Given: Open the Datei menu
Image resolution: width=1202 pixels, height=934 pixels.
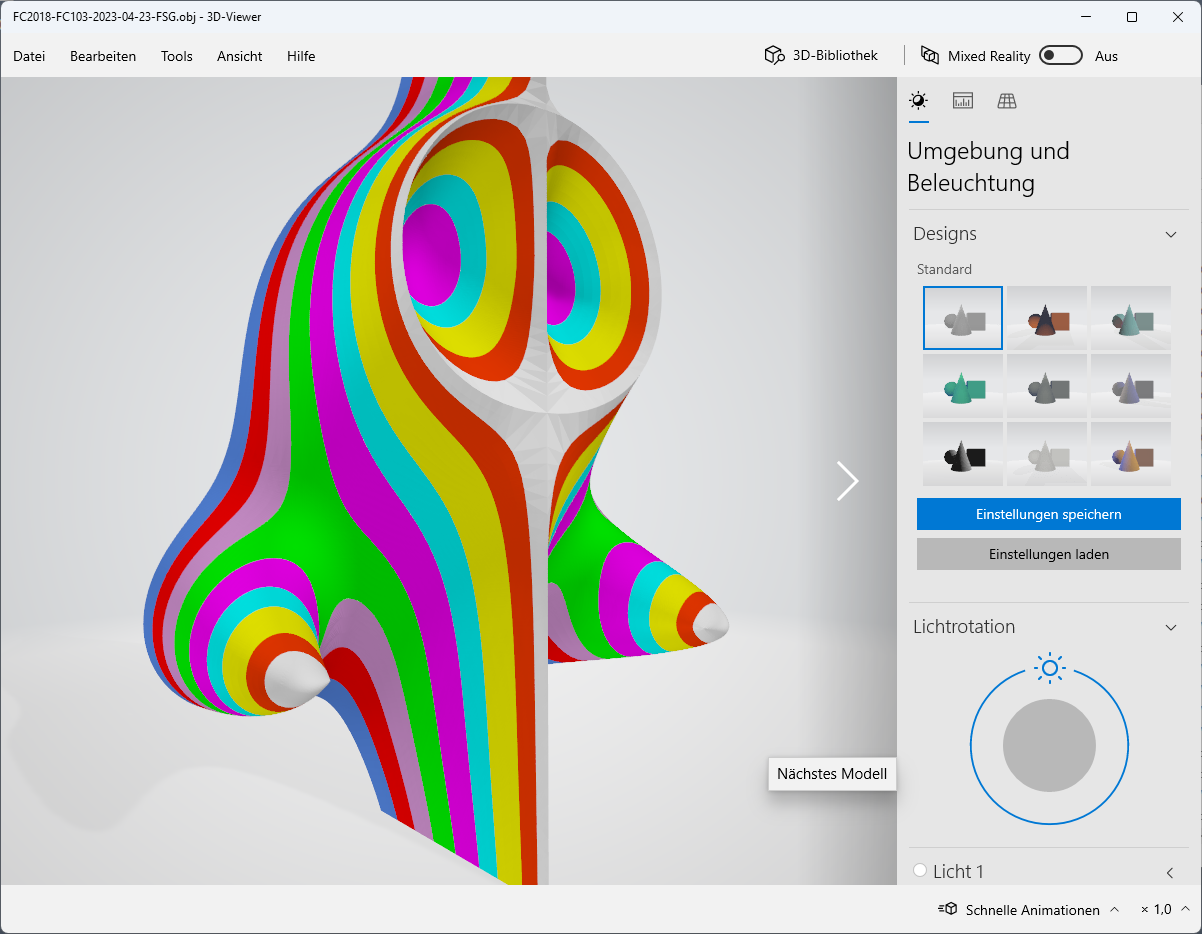Looking at the screenshot, I should tap(28, 56).
